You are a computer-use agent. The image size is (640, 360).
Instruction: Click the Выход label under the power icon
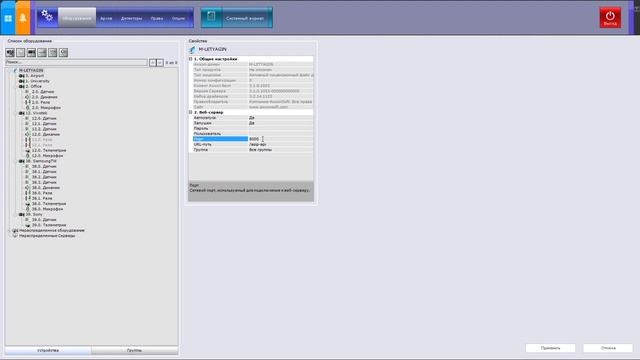coord(610,24)
